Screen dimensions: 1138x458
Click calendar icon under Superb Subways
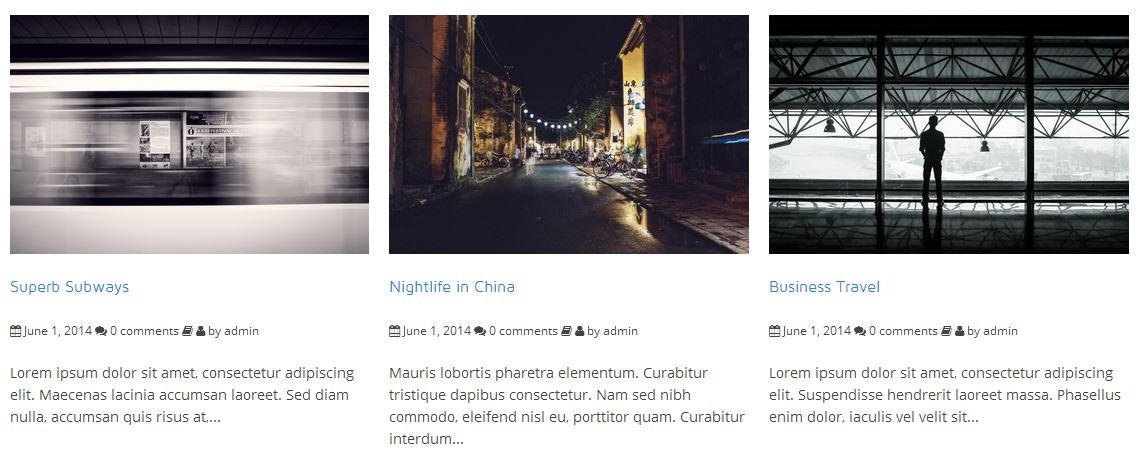click(15, 331)
